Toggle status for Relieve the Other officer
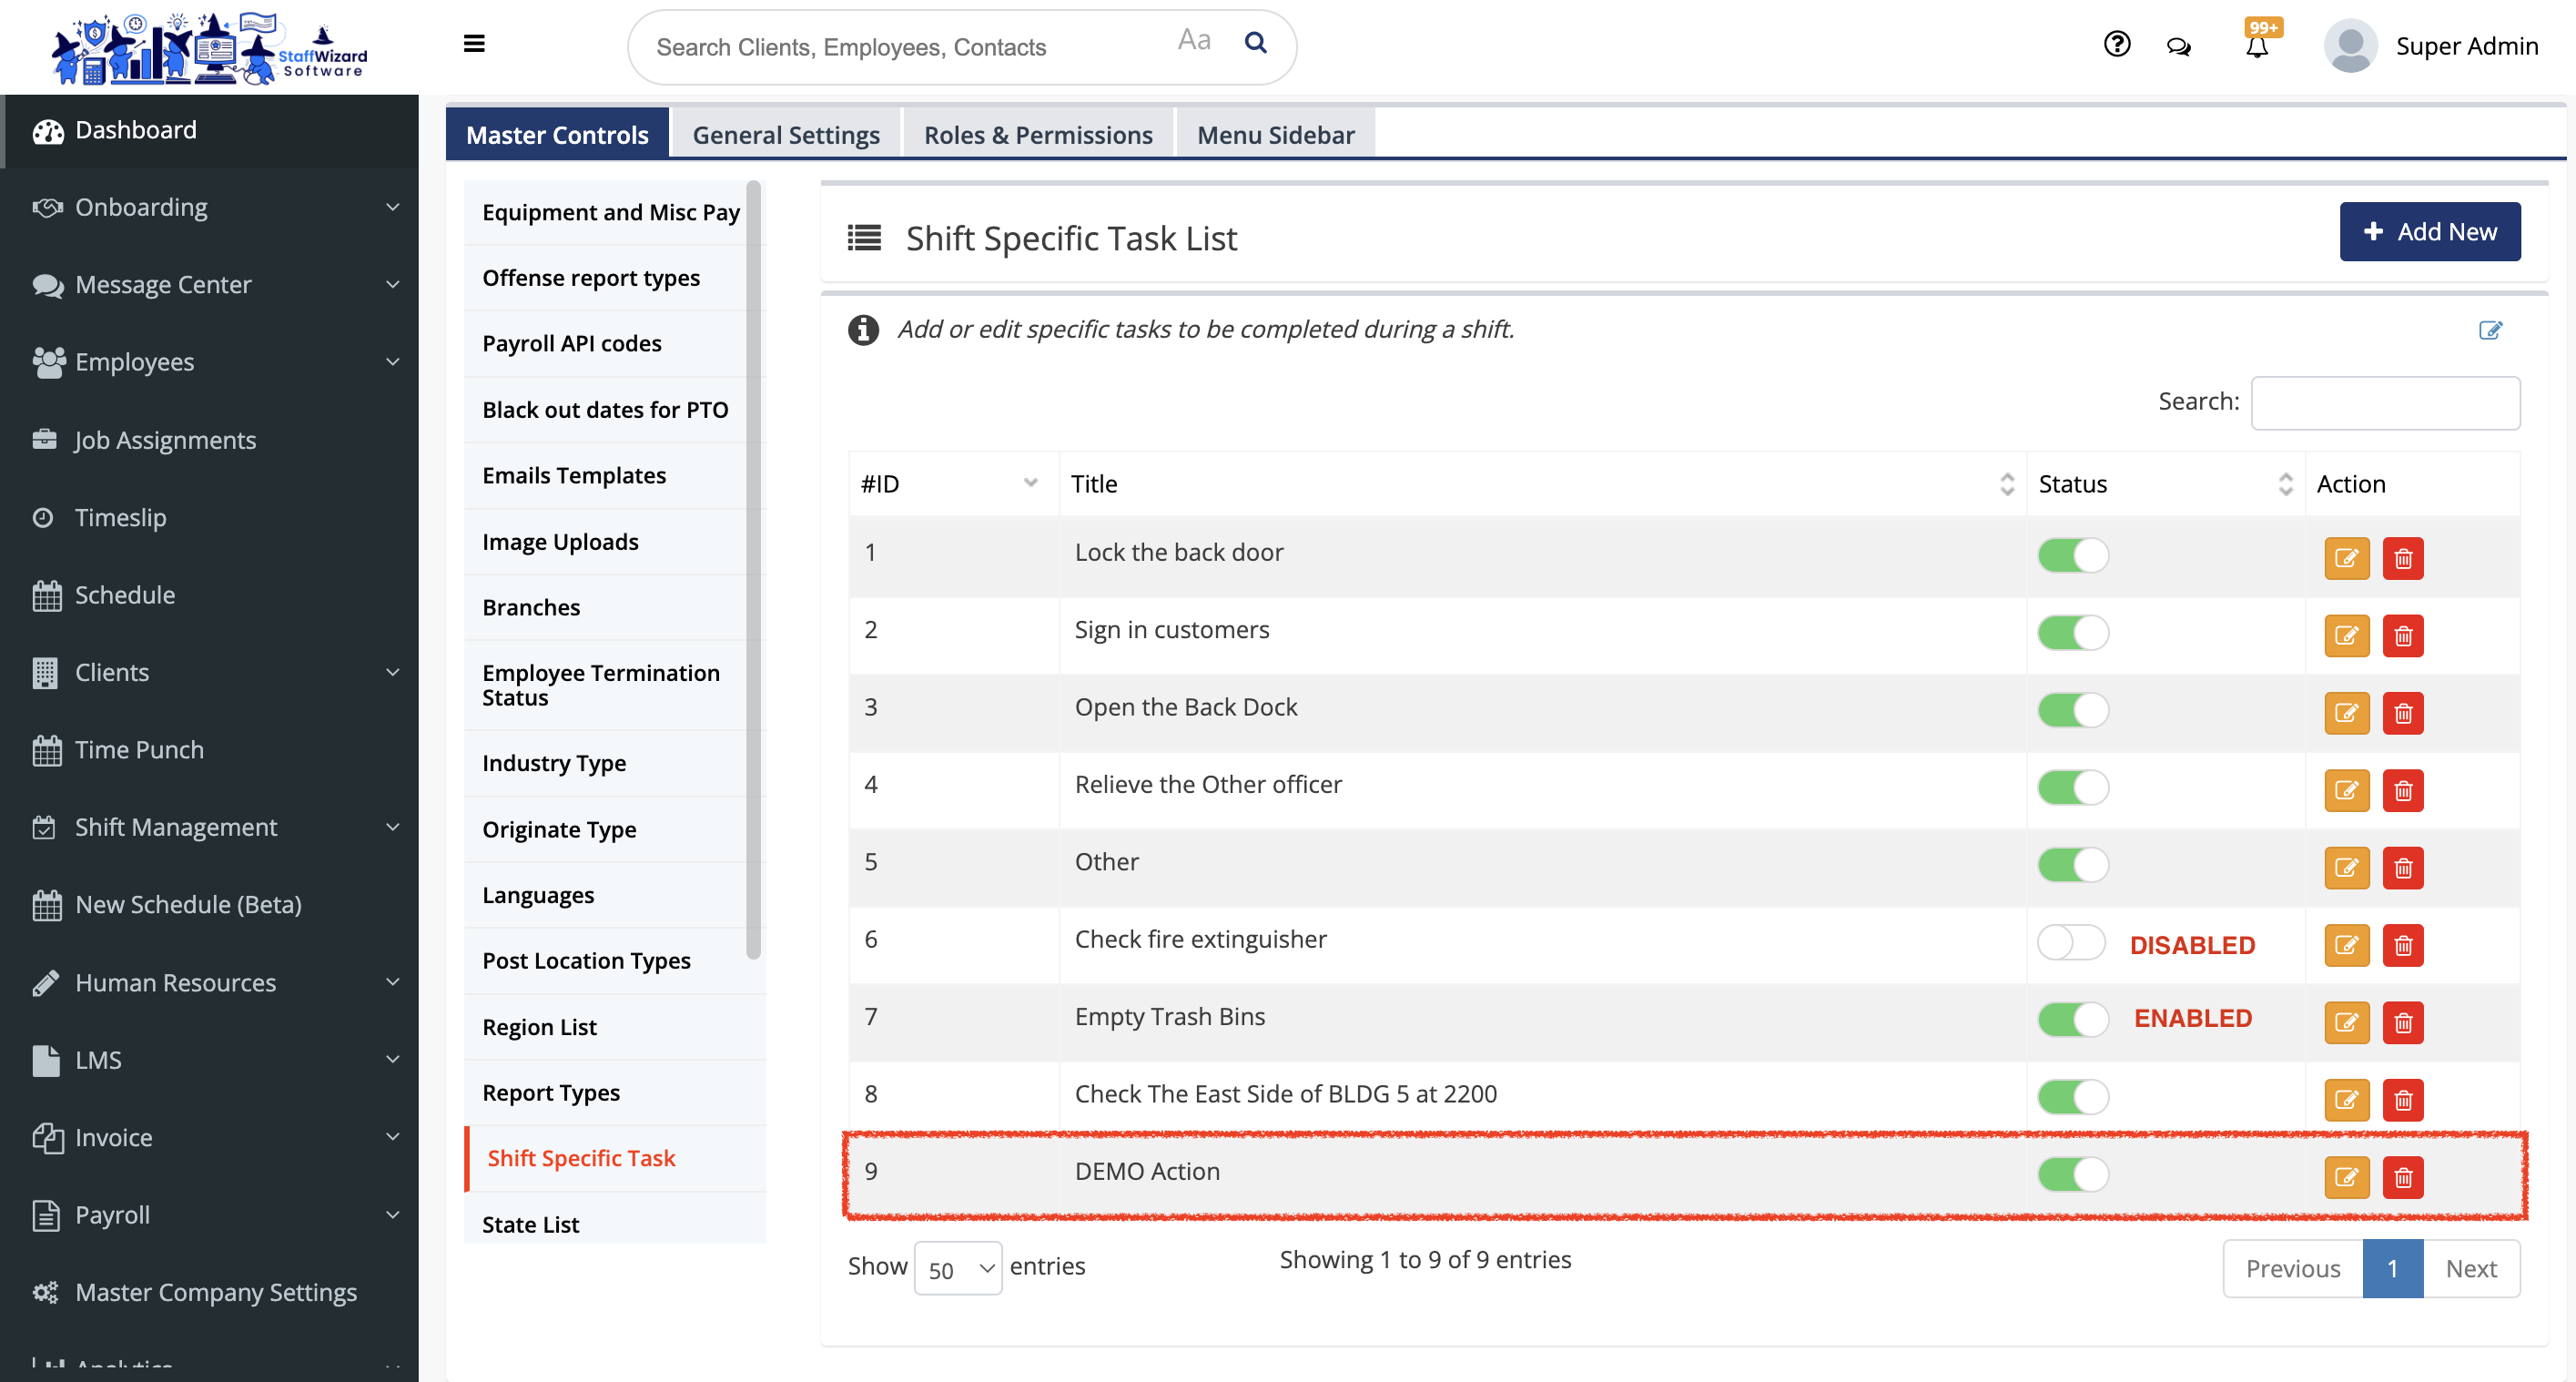 click(x=2073, y=787)
